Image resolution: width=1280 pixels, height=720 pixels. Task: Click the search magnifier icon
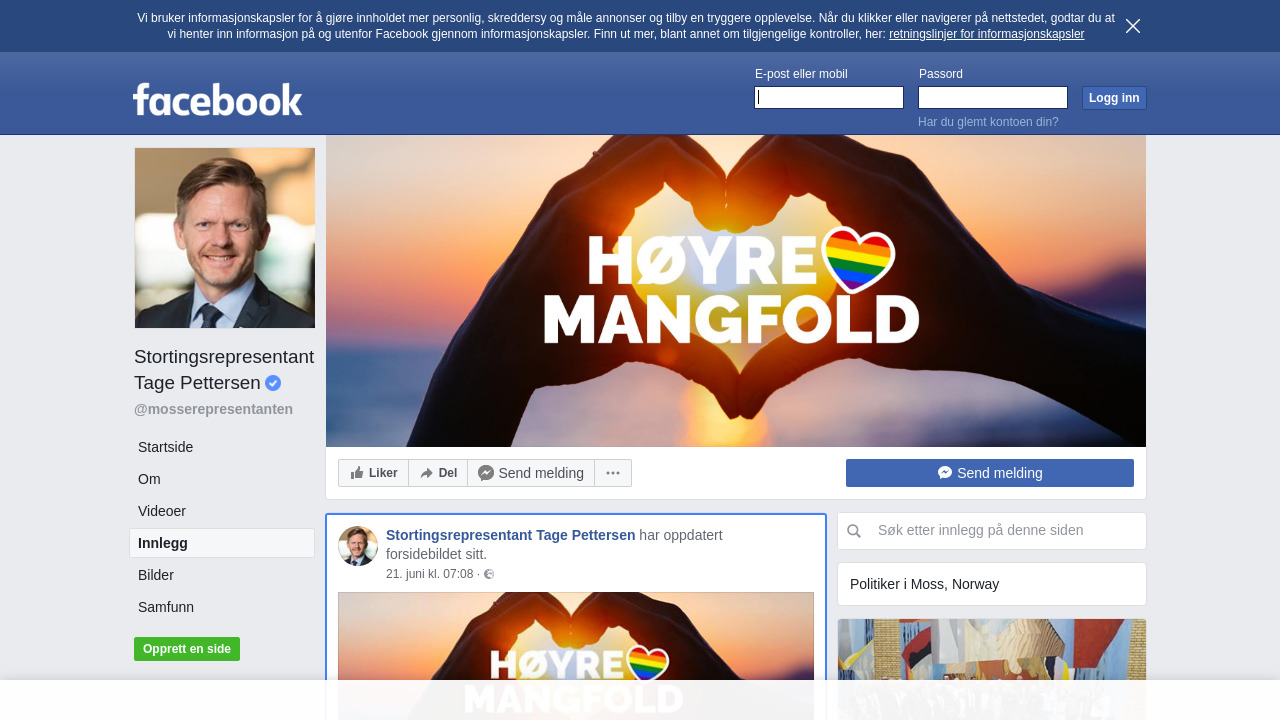(x=854, y=531)
